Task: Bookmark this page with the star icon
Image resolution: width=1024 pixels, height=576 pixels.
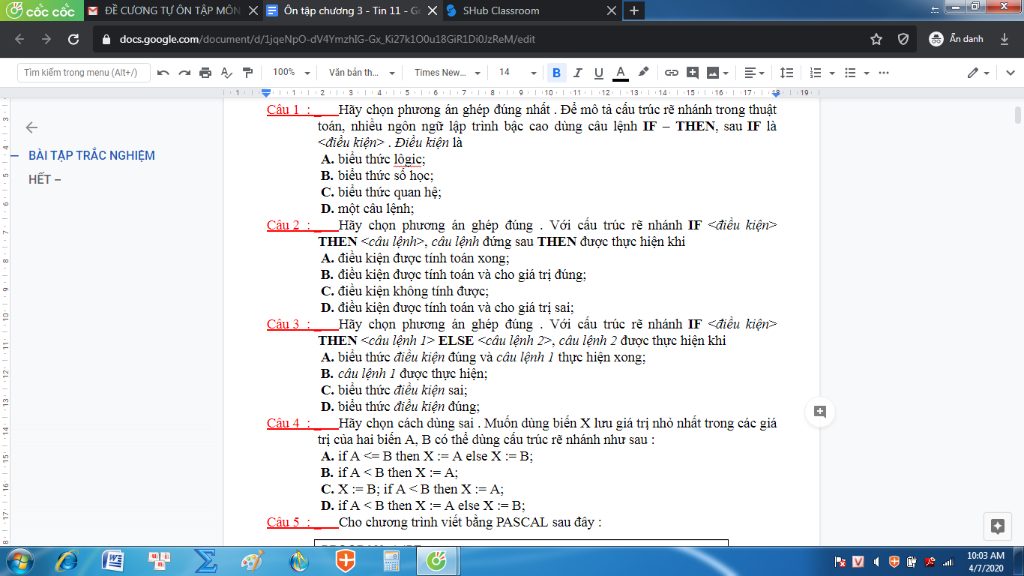Action: 876,39
